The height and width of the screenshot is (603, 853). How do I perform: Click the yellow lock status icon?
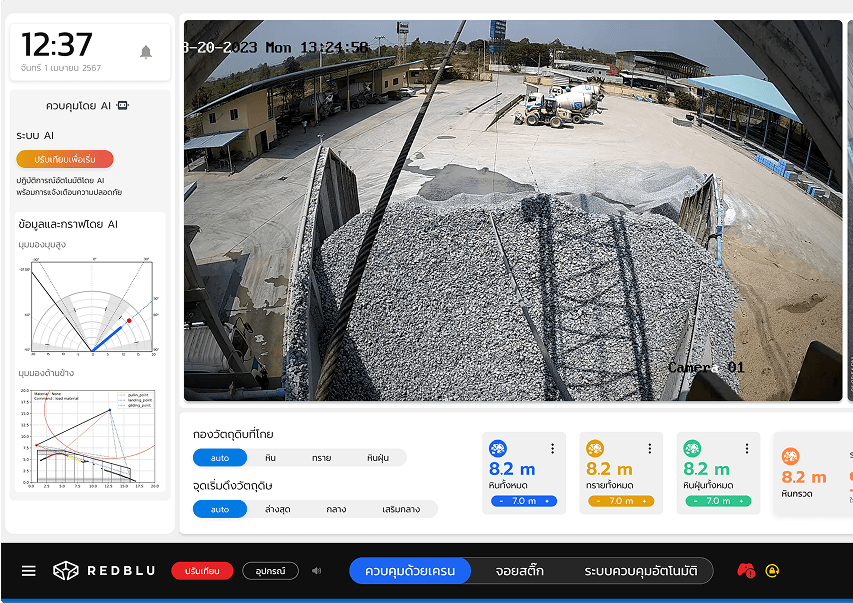tap(772, 571)
